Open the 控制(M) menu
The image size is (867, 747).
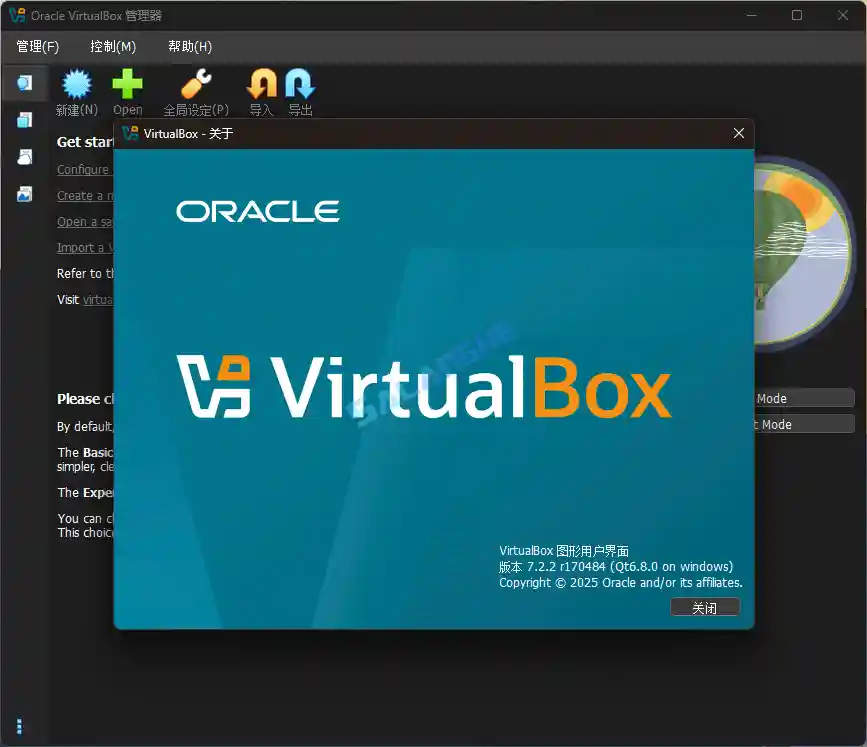[113, 46]
